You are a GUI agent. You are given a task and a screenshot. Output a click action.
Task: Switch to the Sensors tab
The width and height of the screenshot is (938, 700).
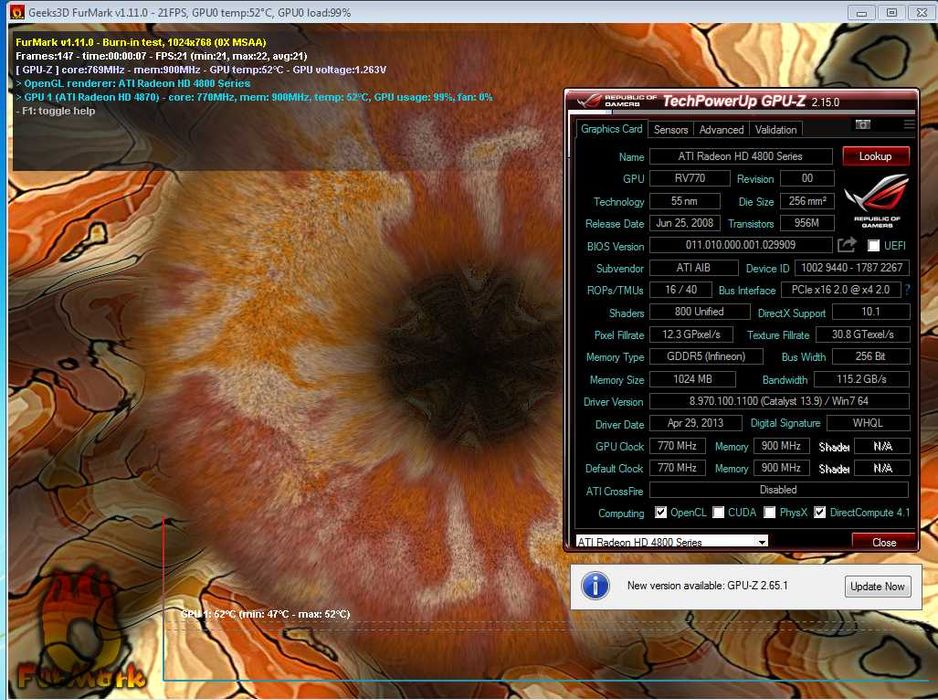coord(671,129)
